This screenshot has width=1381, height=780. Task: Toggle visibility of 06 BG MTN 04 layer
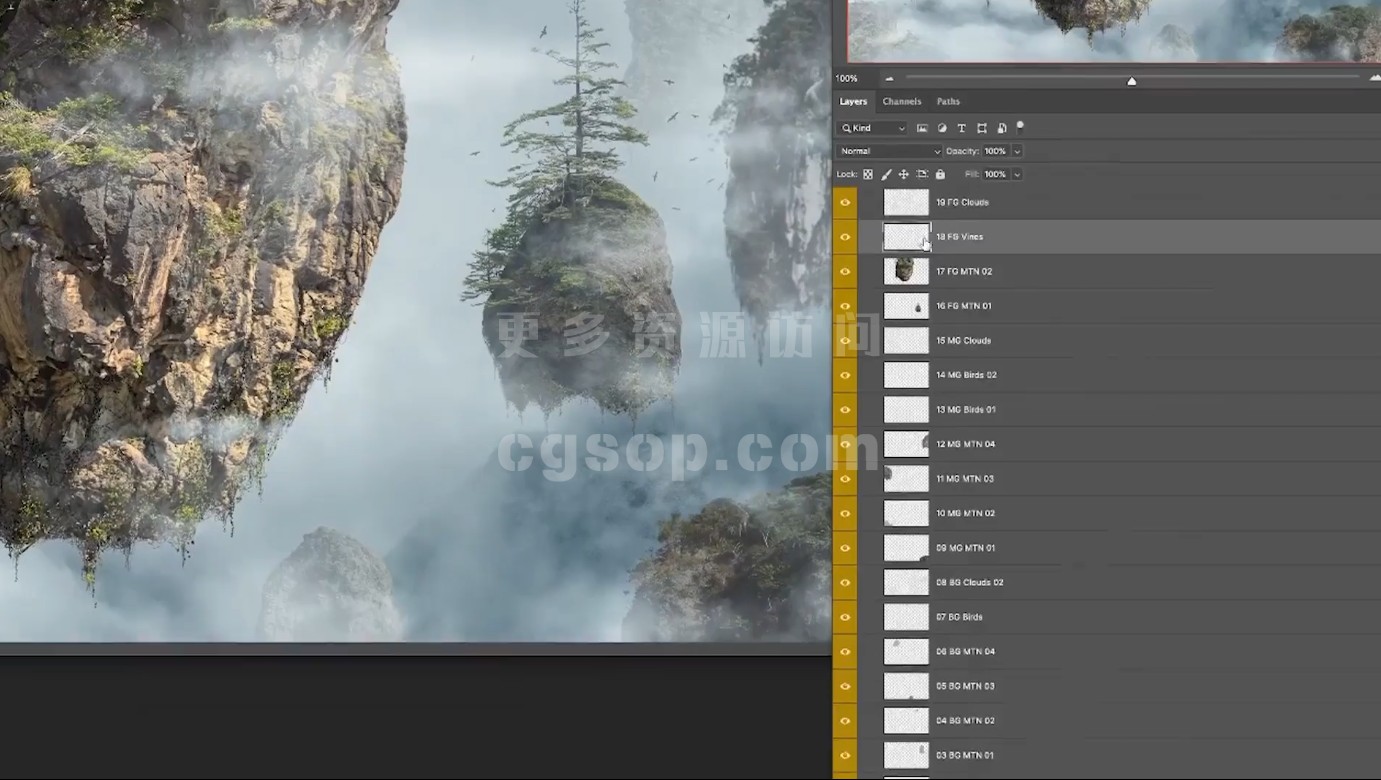(x=845, y=652)
